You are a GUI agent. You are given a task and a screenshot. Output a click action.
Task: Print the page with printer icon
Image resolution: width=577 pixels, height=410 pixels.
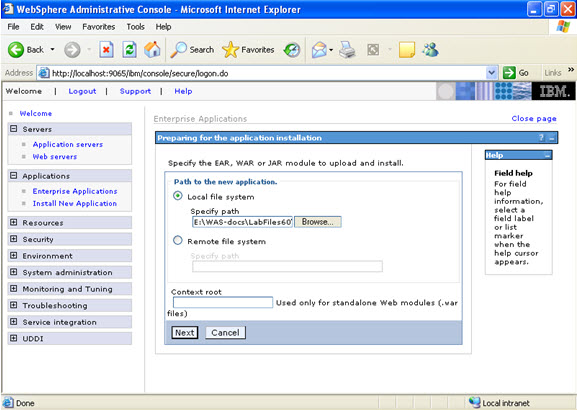click(347, 50)
